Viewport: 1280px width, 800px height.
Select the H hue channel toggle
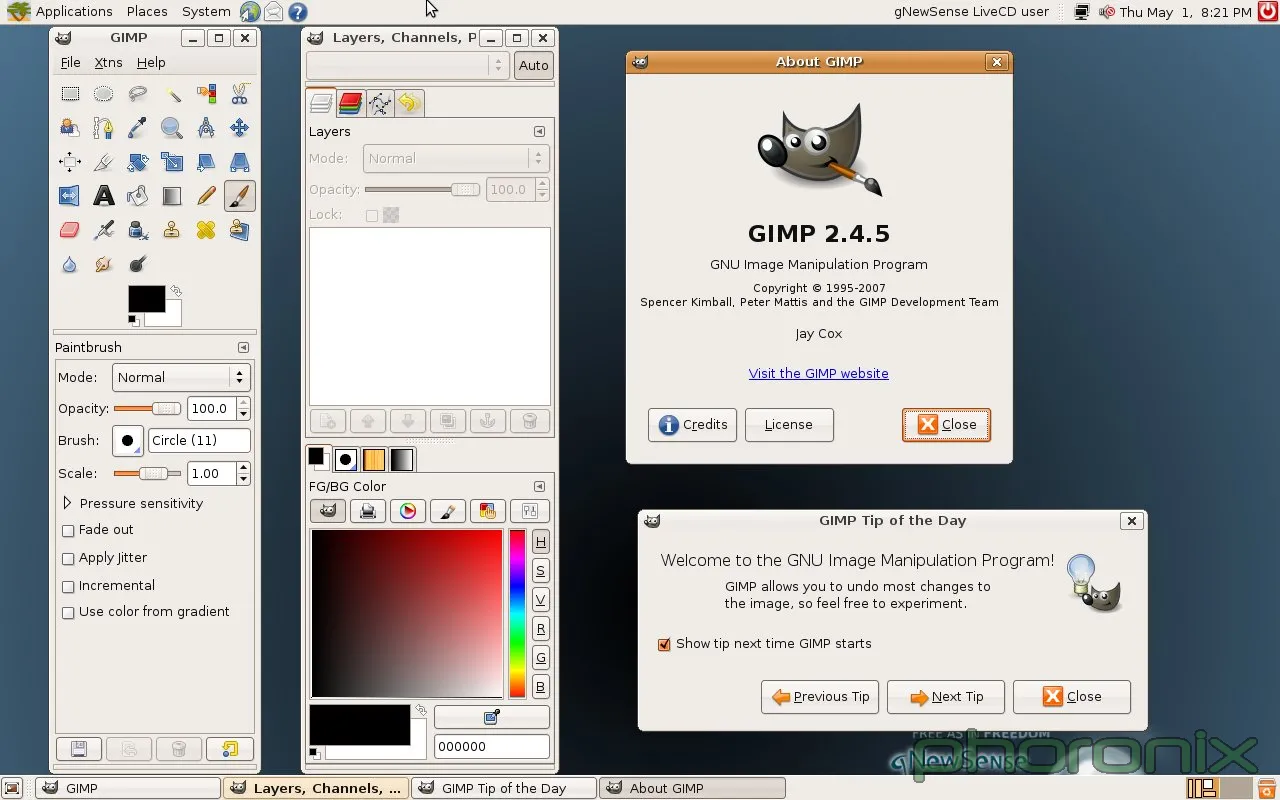coord(540,542)
